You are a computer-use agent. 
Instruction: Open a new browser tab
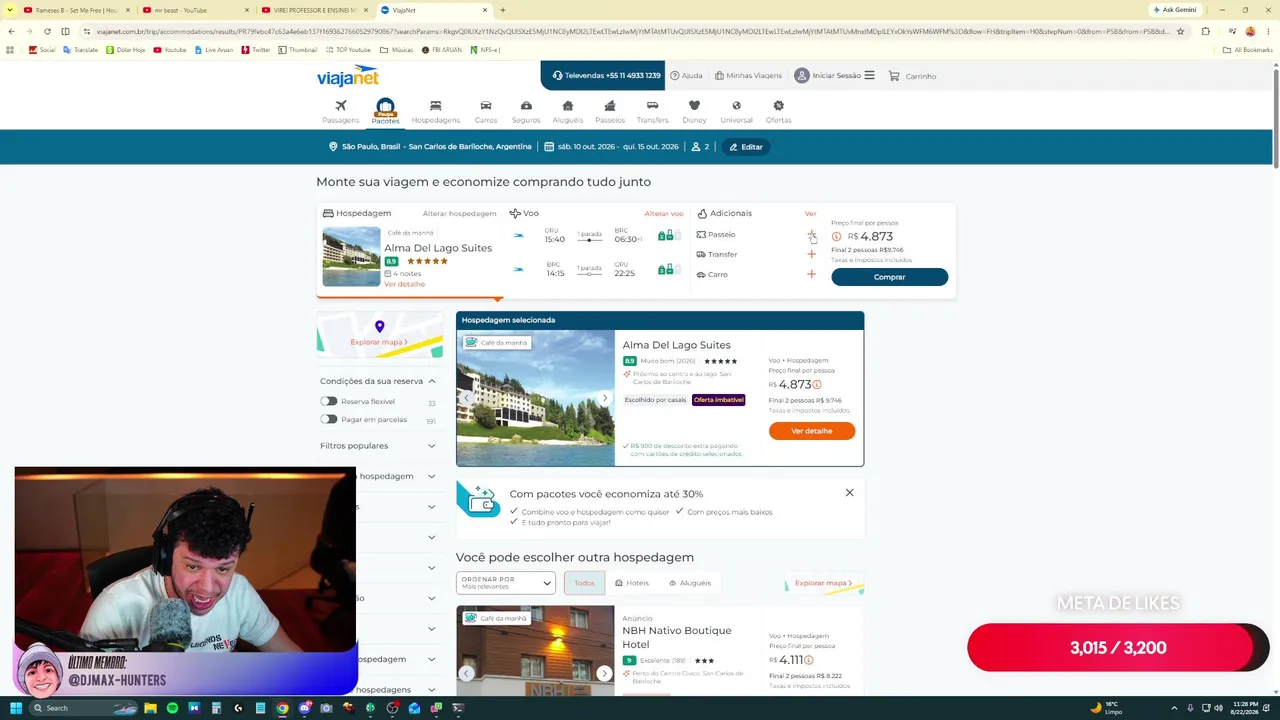point(502,10)
